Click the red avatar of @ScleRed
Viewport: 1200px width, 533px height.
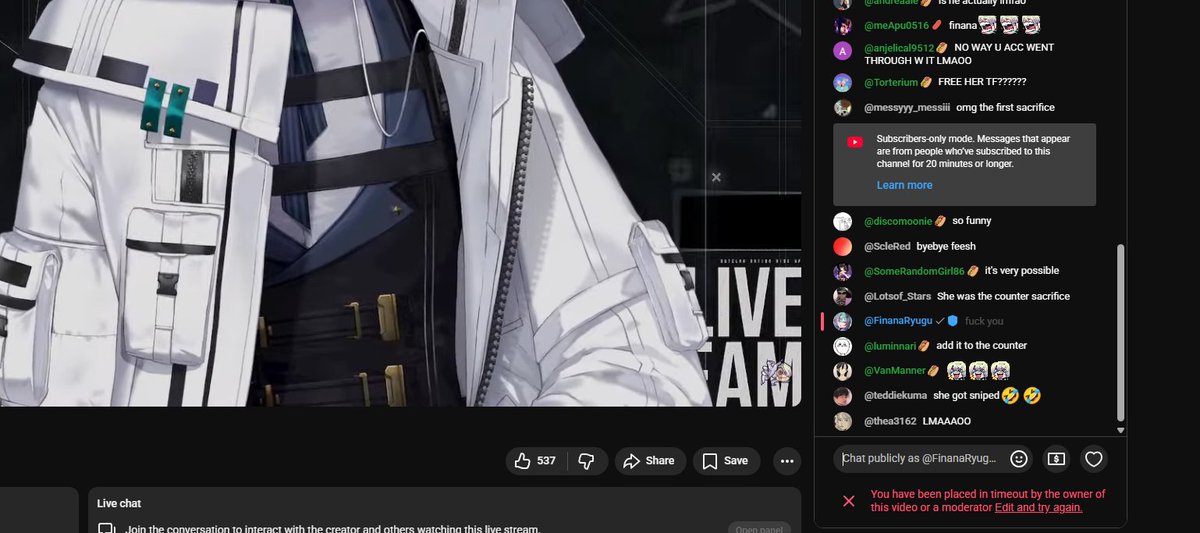pos(843,246)
